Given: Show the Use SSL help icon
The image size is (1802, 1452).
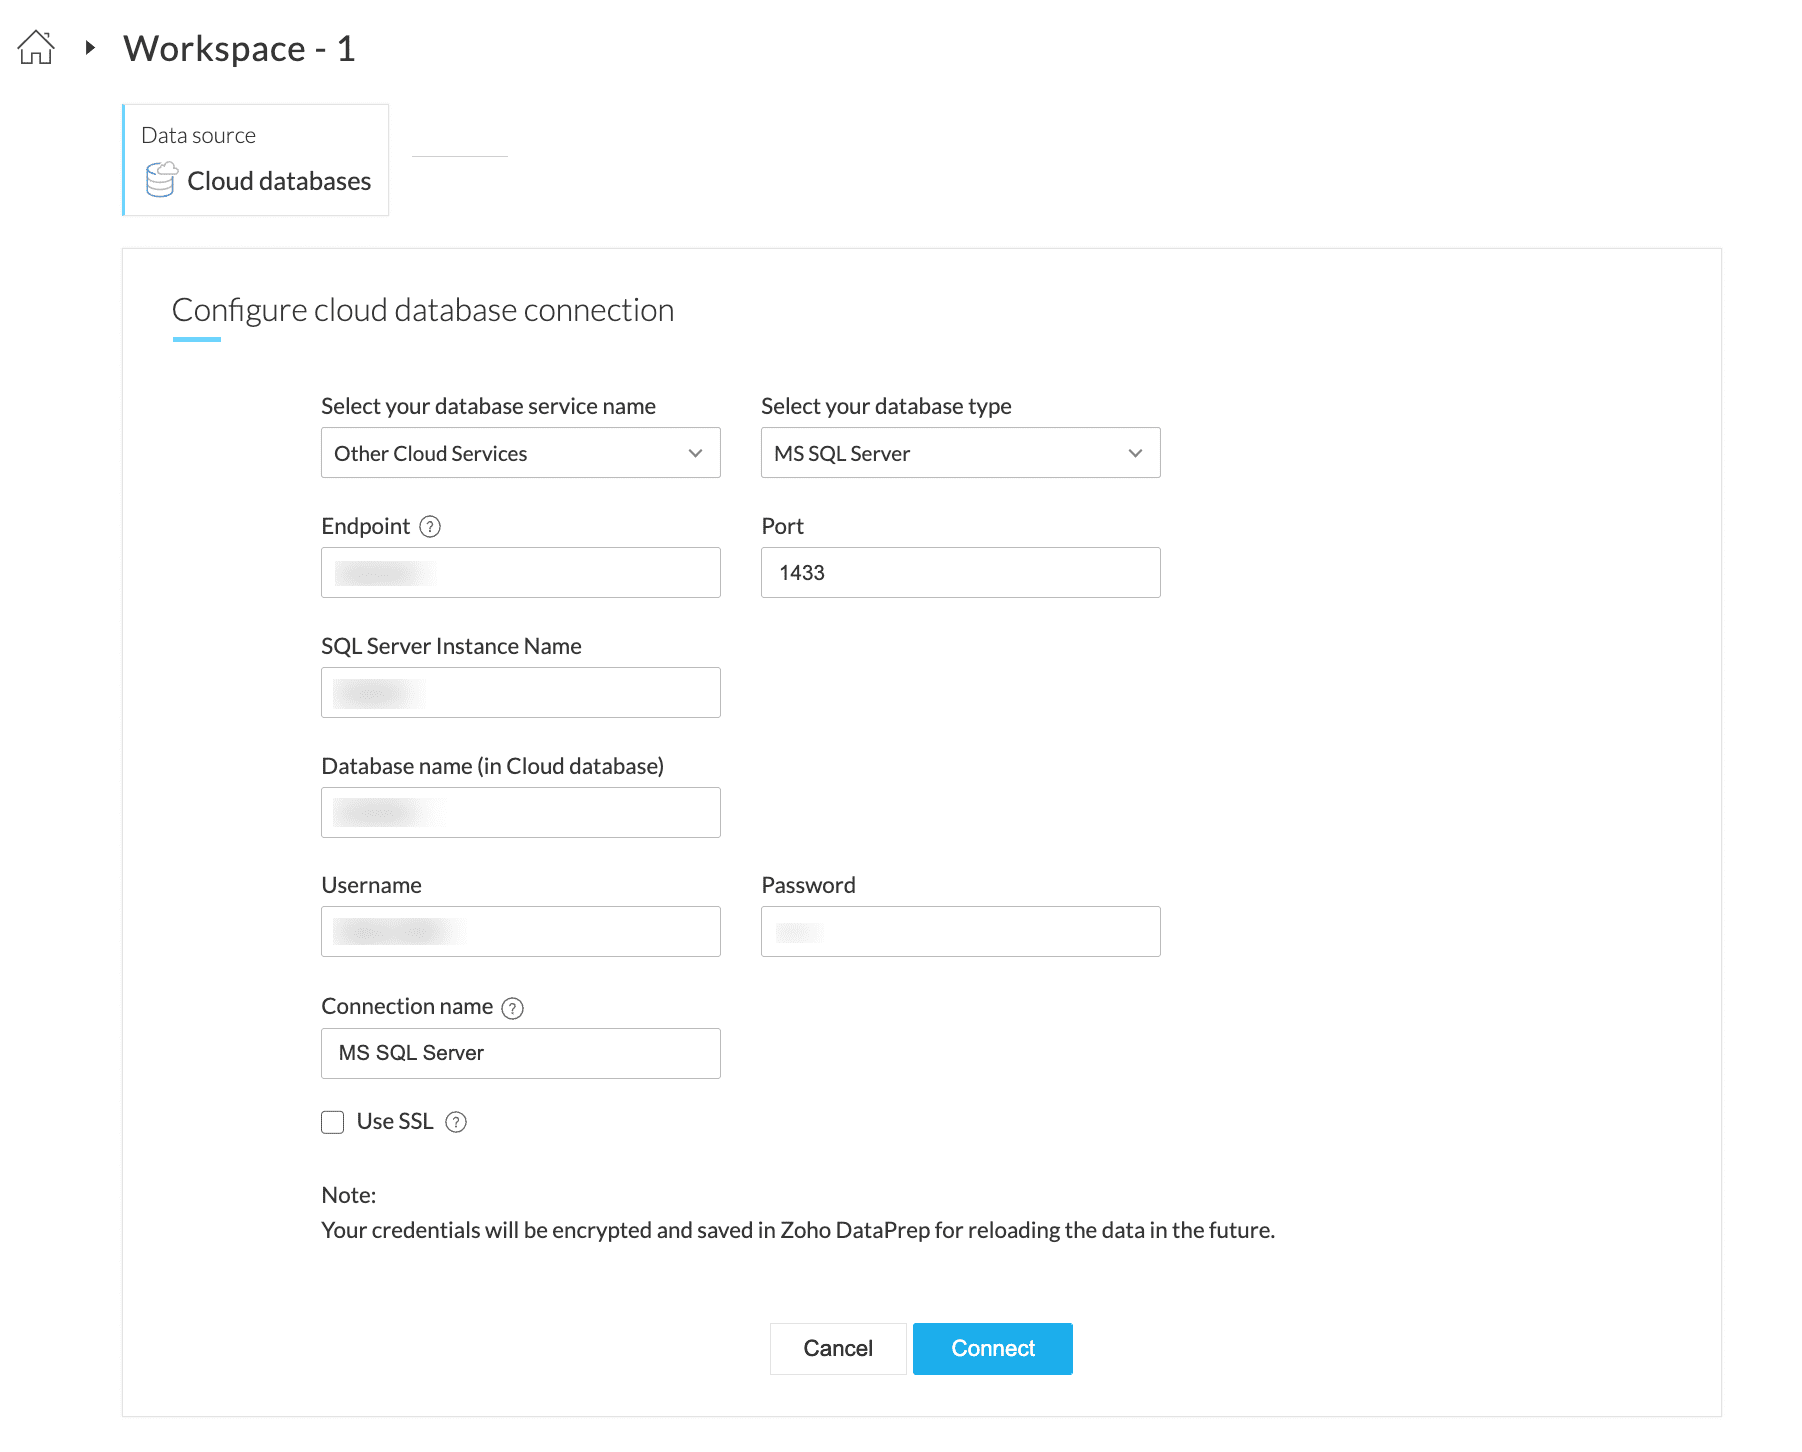Looking at the screenshot, I should pyautogui.click(x=456, y=1122).
